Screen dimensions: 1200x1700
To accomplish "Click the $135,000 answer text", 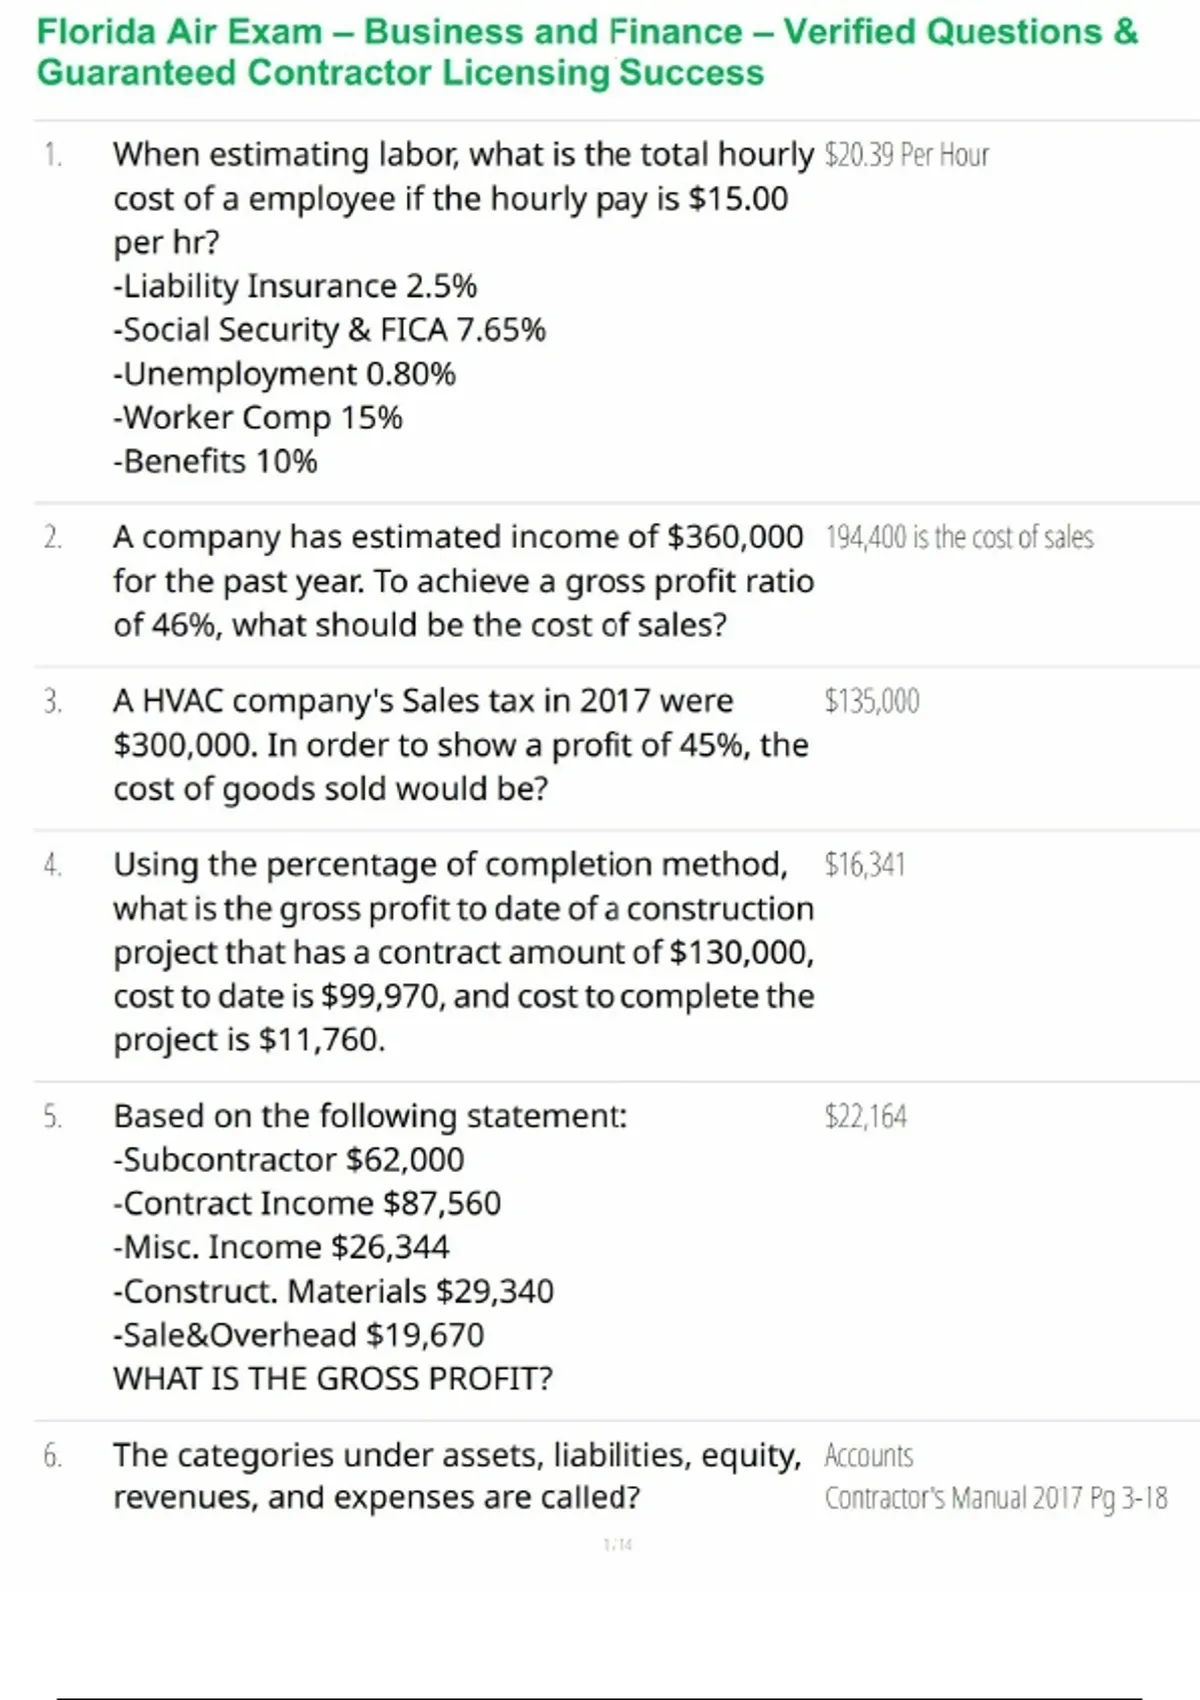I will (872, 701).
